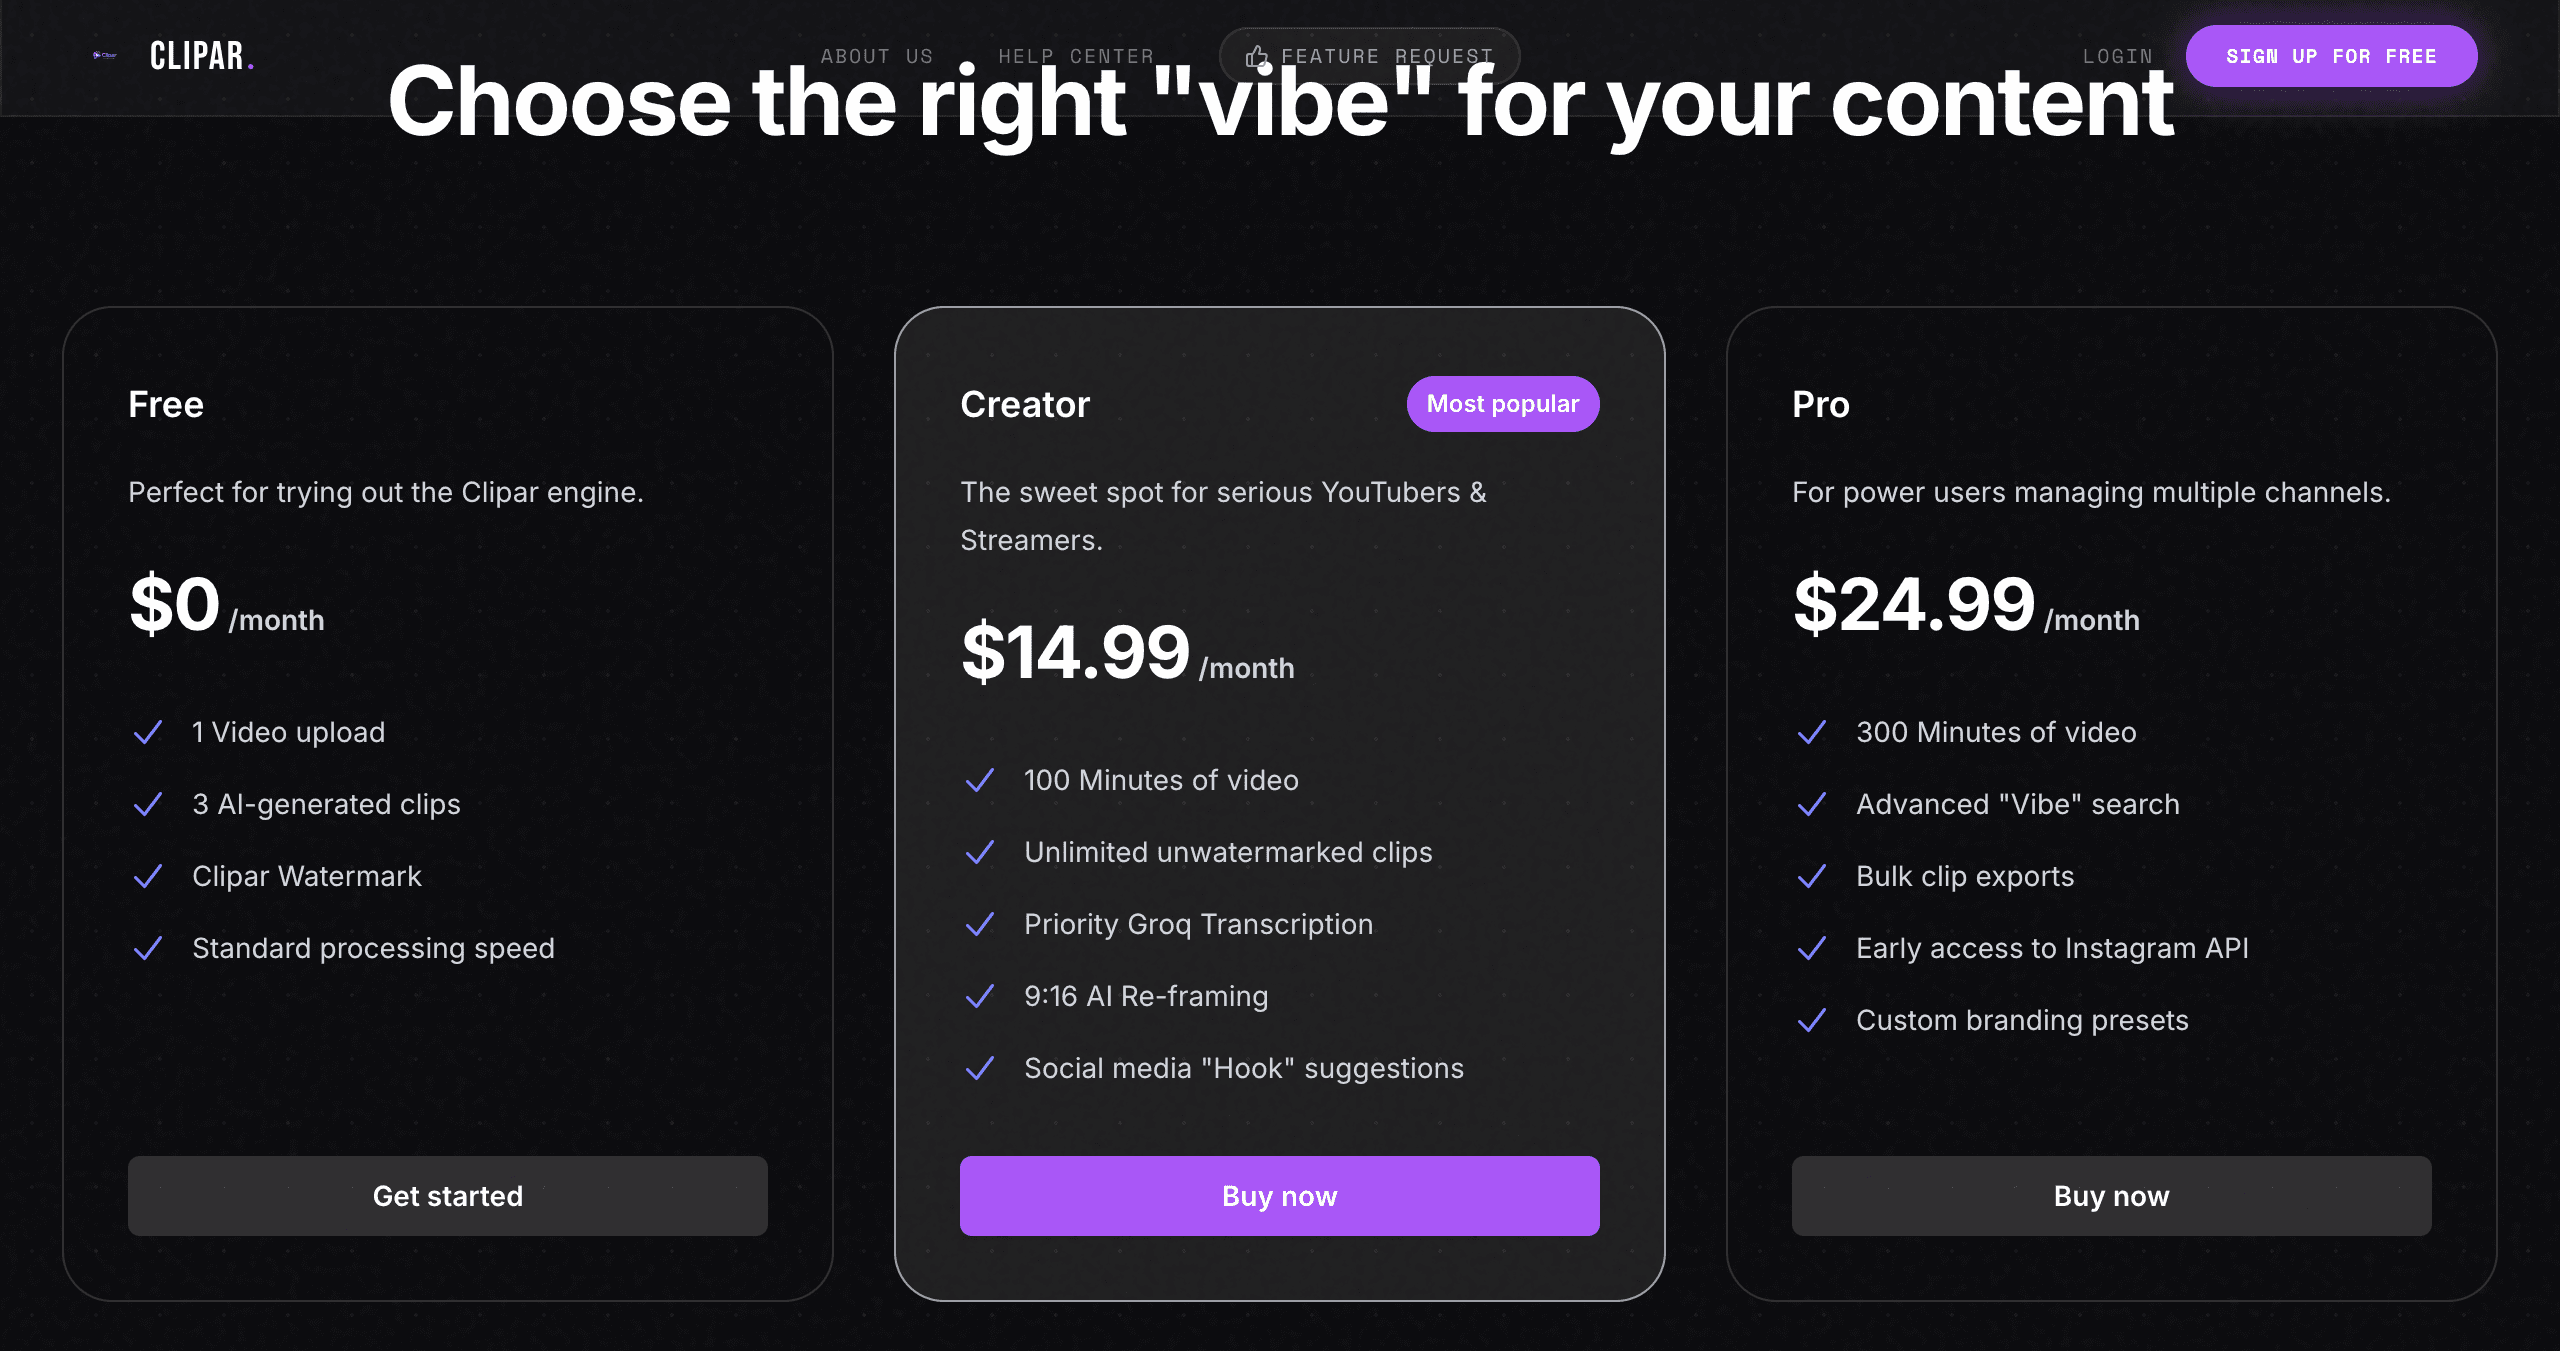Click the Most popular badge
This screenshot has width=2560, height=1351.
click(1502, 404)
